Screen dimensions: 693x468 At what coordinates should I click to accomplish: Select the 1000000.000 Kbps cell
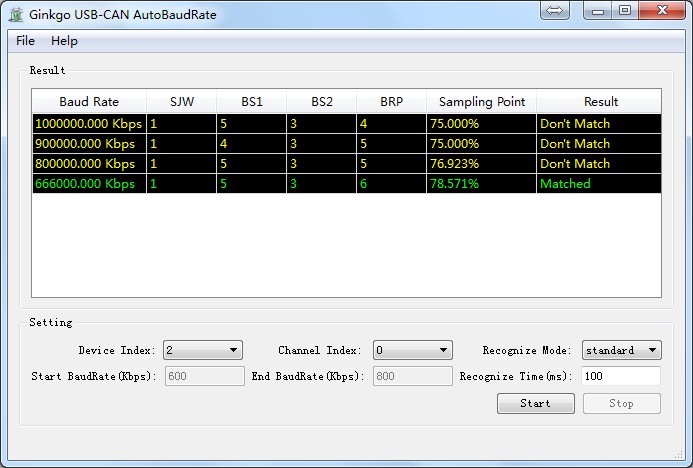pos(89,124)
